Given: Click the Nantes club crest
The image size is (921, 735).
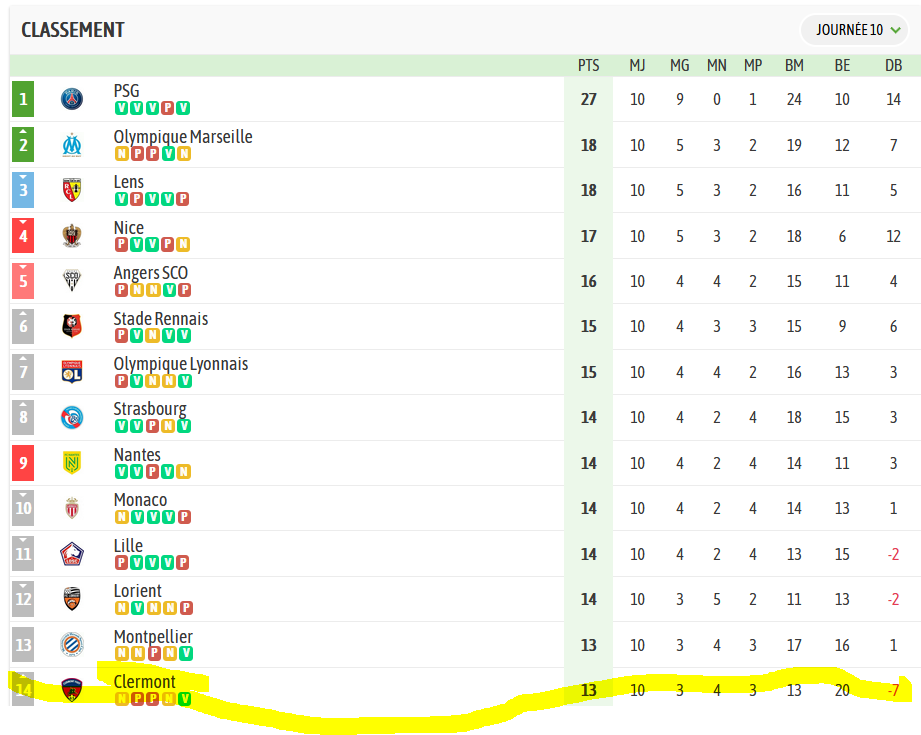Looking at the screenshot, I should pos(72,463).
